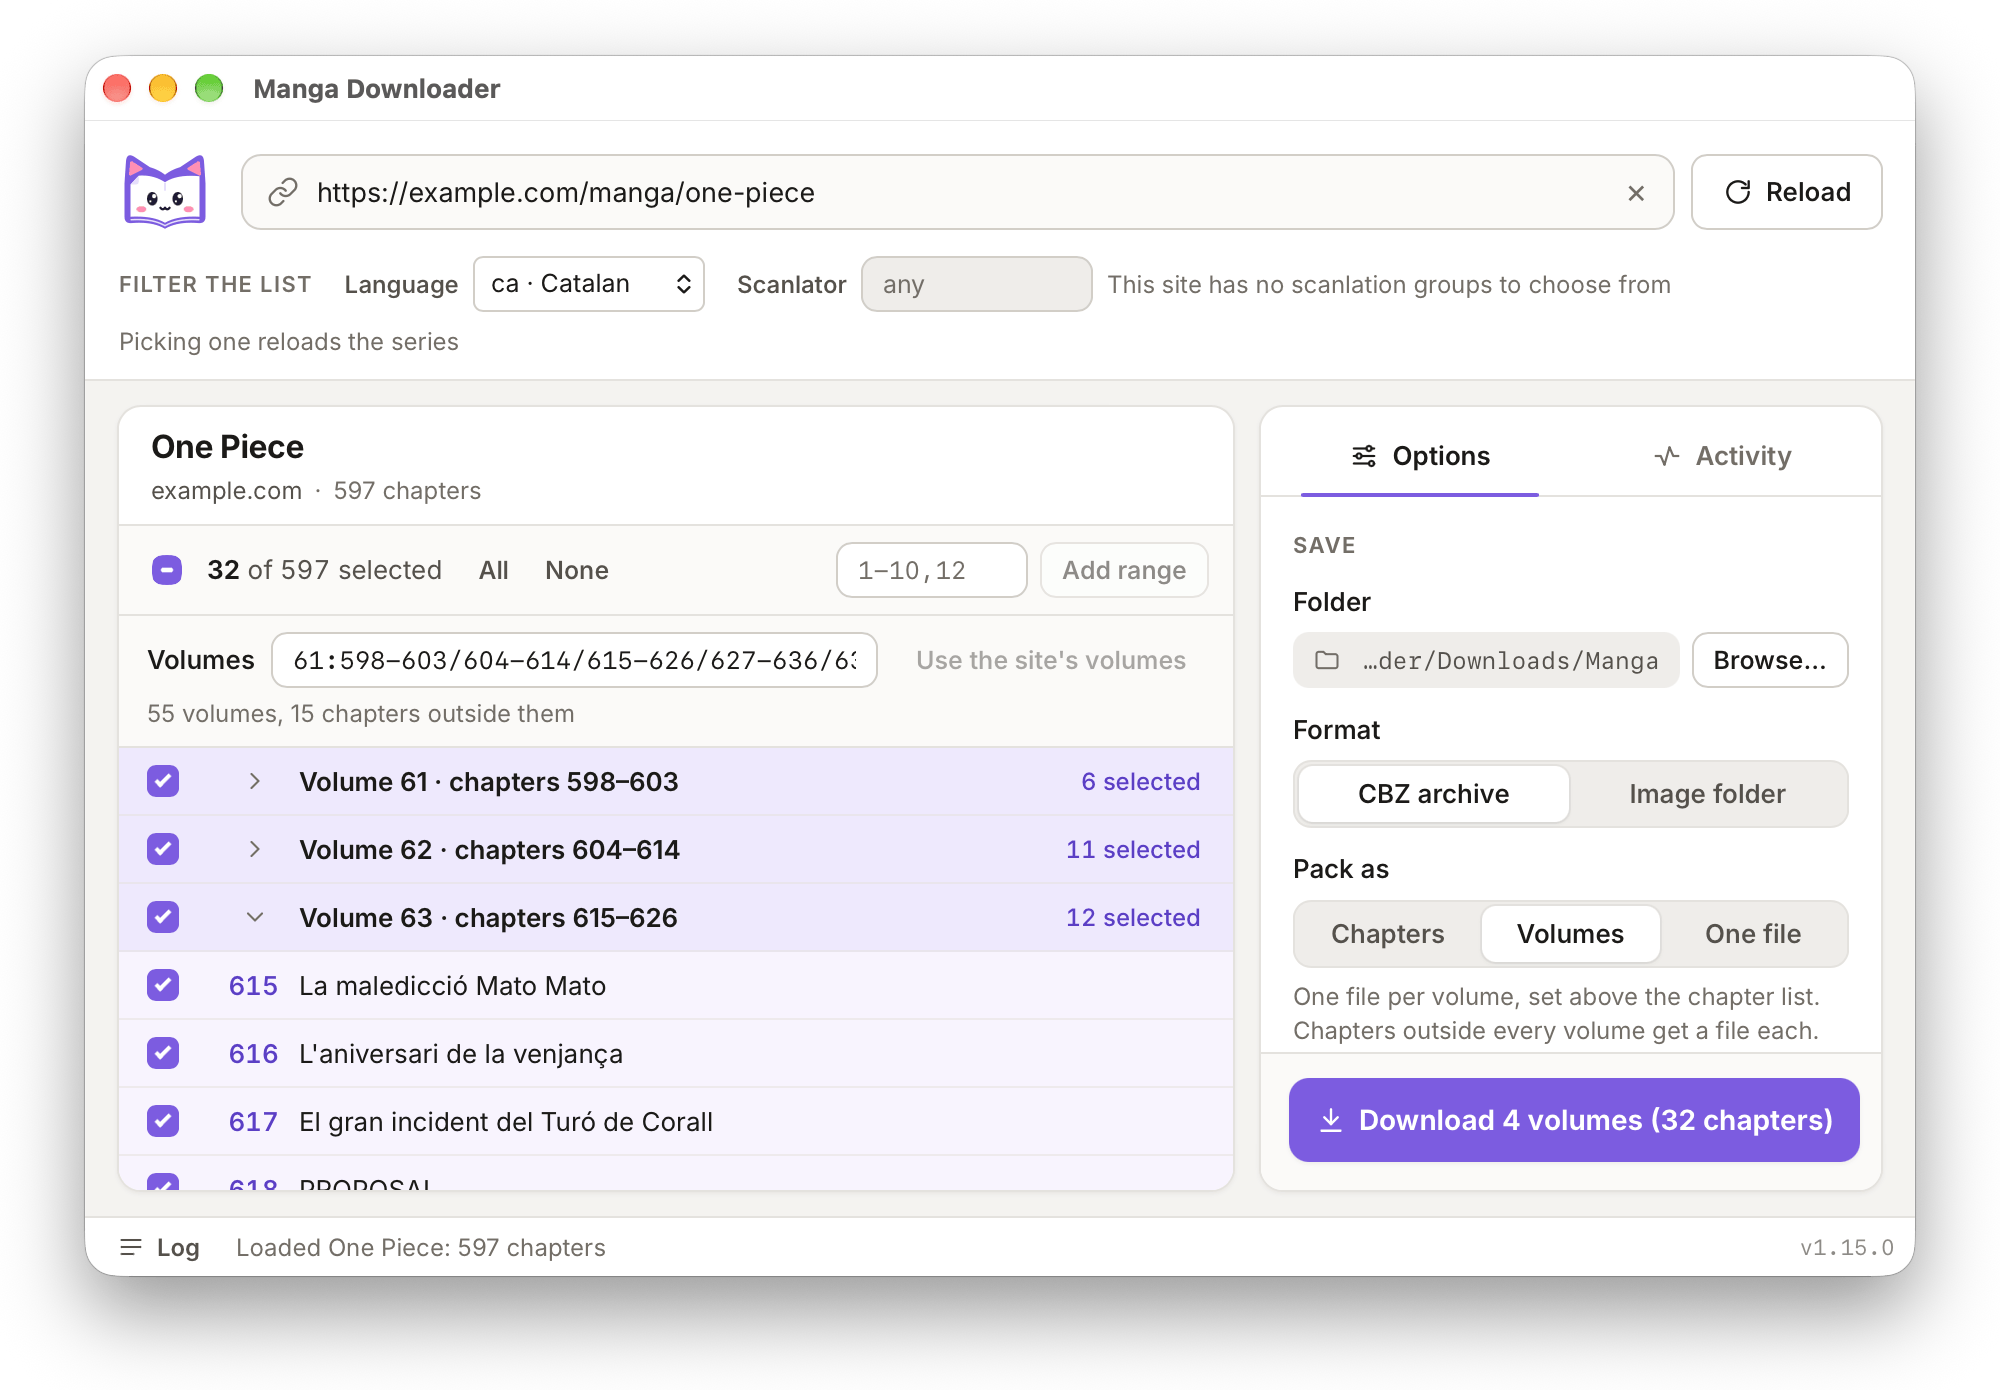Click the folder icon in the save path
Viewport: 2000px width, 1390px height.
[x=1327, y=660]
